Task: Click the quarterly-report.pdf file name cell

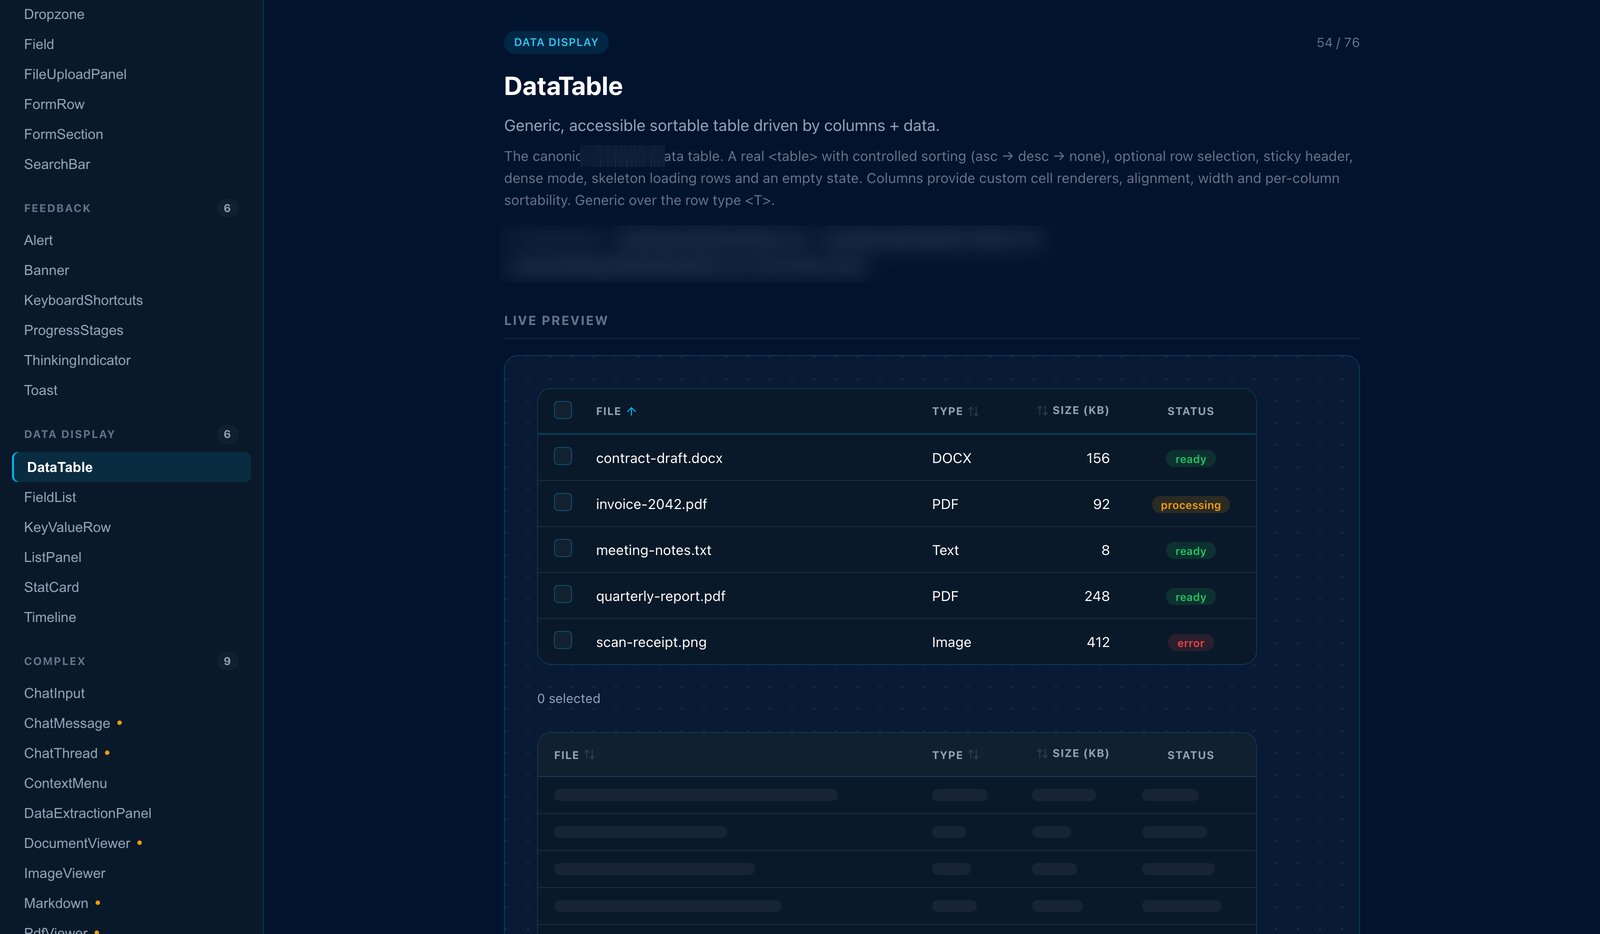Action: [661, 596]
